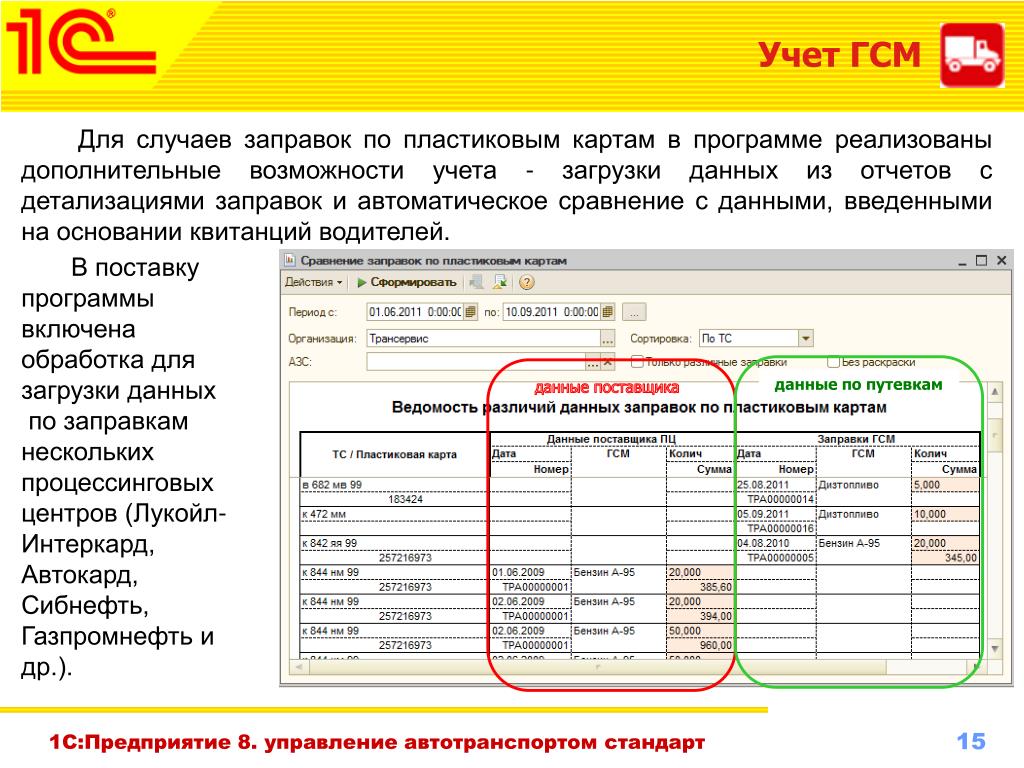Click the save settings toolbar icon
The width and height of the screenshot is (1024, 768).
pos(501,282)
